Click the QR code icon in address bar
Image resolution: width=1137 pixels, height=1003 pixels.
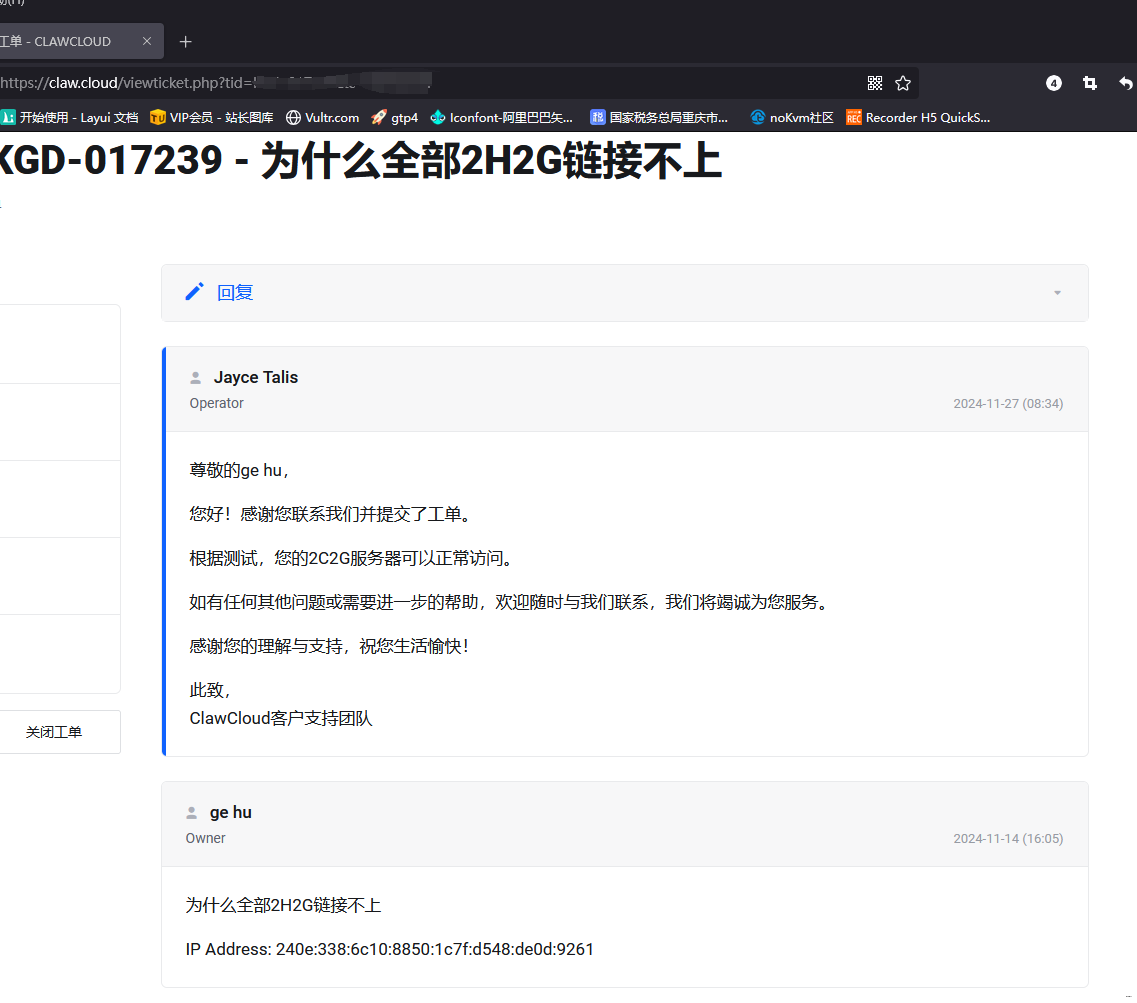tap(875, 83)
